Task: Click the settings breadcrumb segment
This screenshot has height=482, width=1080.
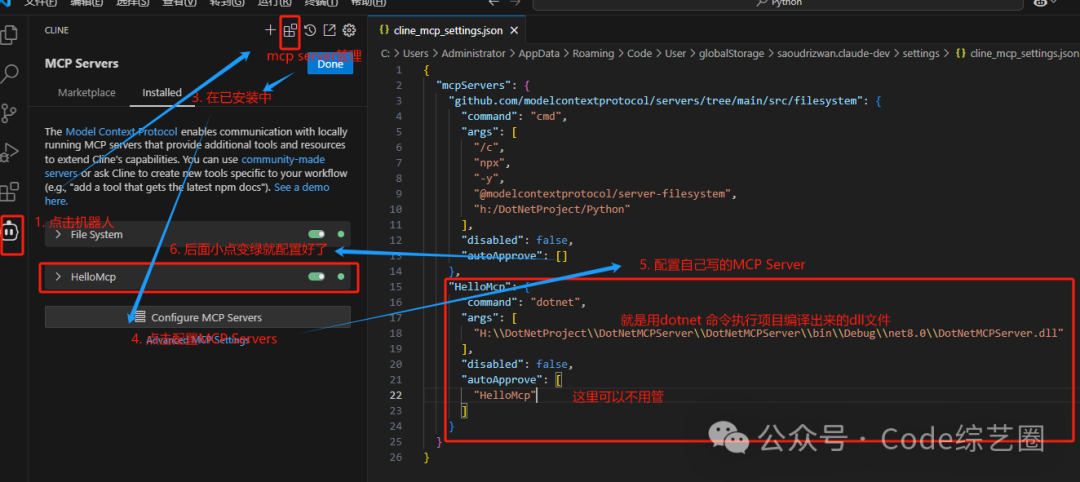Action: click(x=921, y=53)
